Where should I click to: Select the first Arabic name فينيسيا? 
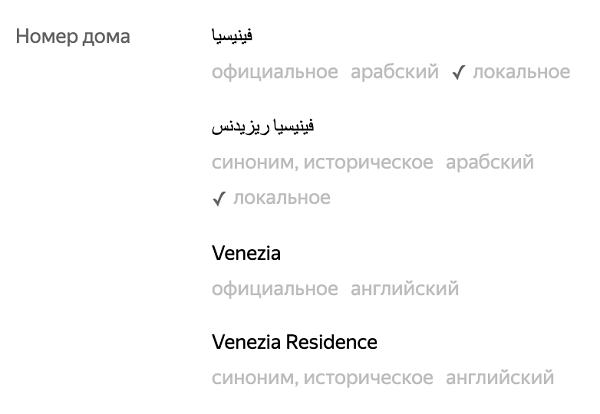[x=232, y=37]
